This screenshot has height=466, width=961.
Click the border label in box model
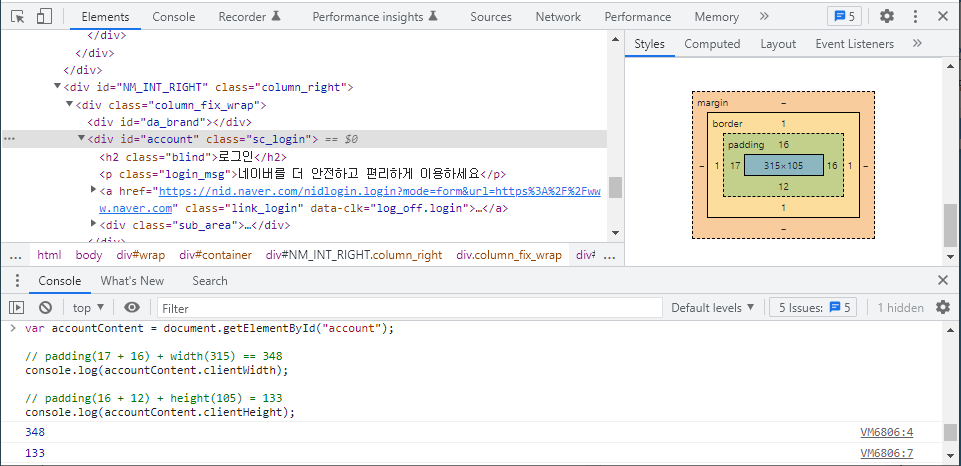click(x=727, y=124)
